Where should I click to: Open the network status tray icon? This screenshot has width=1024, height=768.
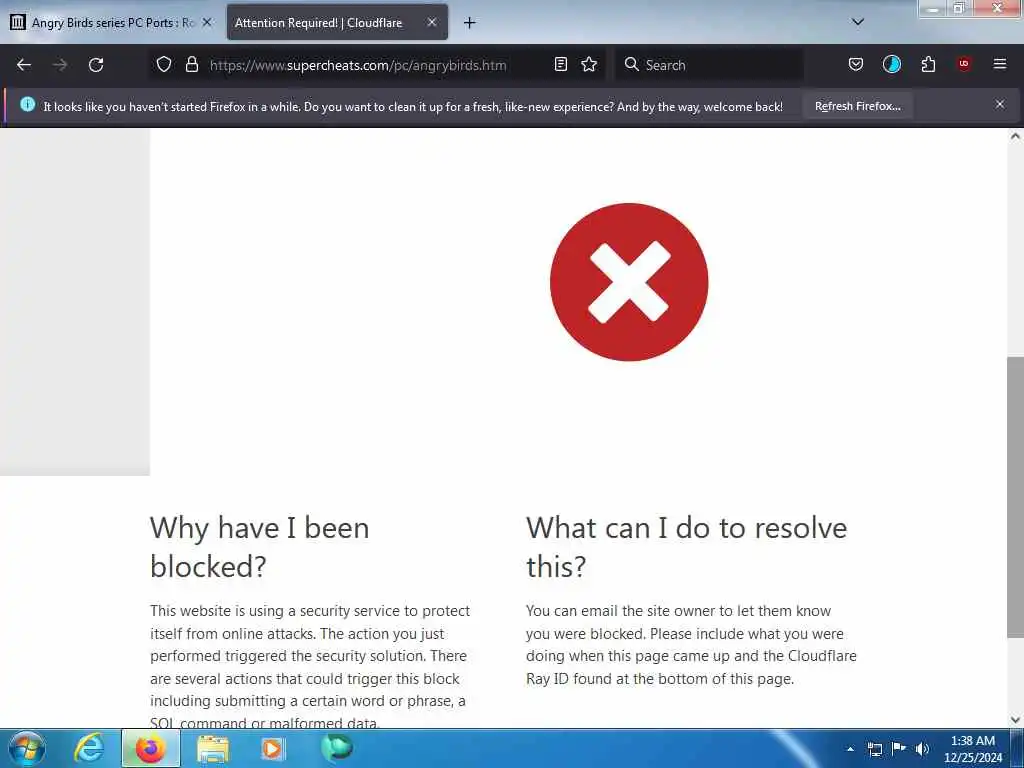coord(874,749)
